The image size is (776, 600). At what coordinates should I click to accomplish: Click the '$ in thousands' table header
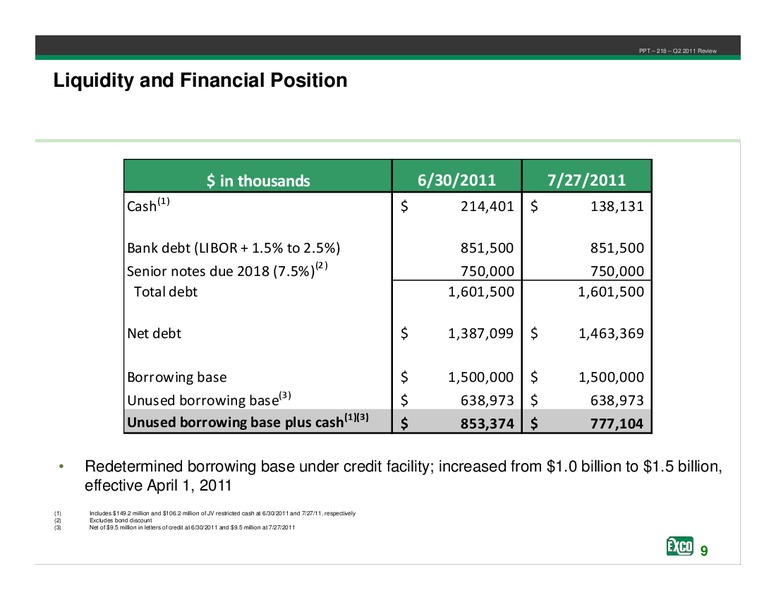258,181
